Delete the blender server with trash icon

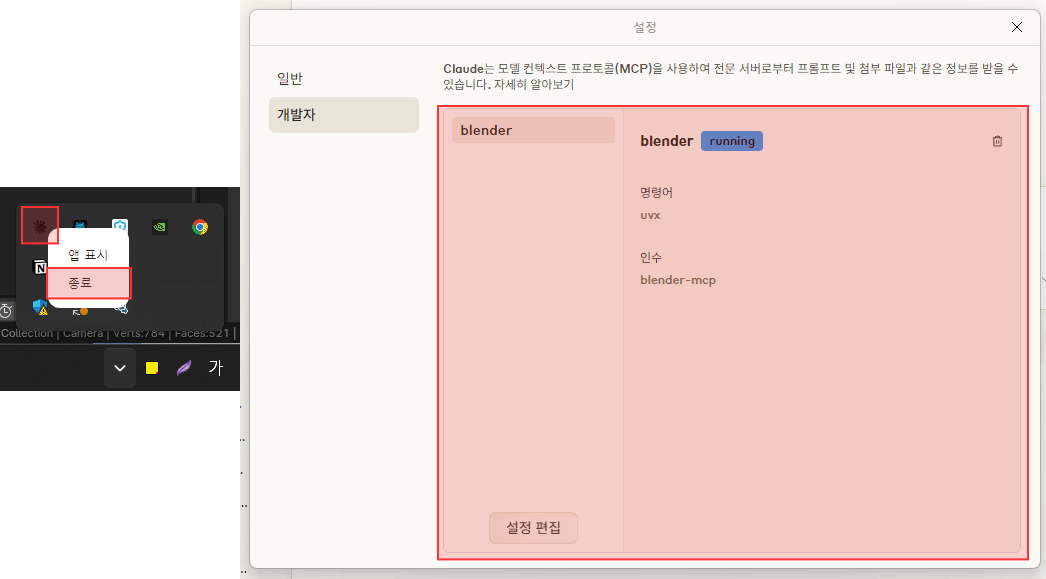click(997, 141)
